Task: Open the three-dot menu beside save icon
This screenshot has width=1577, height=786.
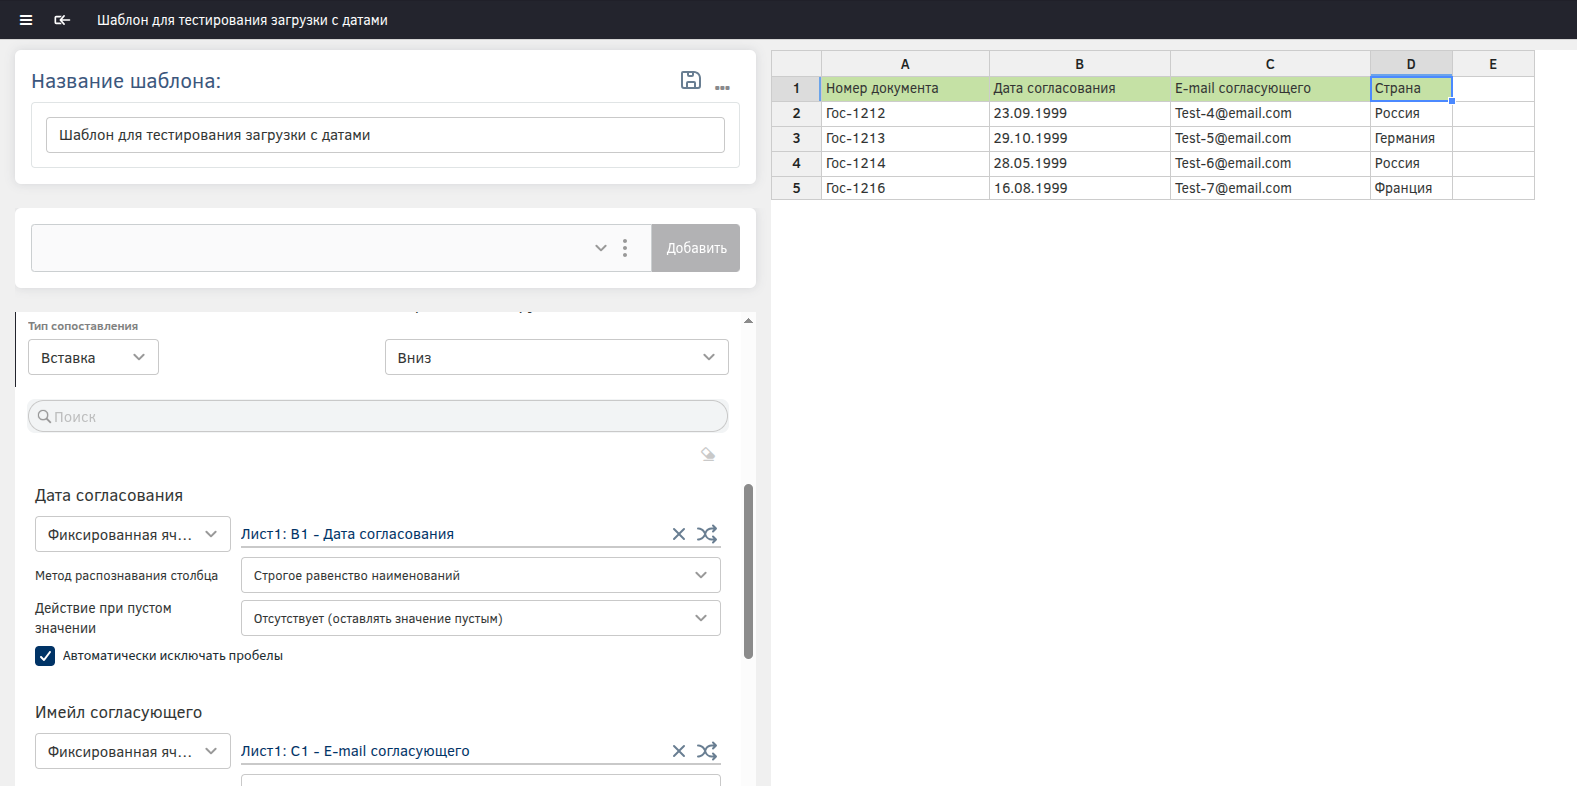Action: click(722, 88)
